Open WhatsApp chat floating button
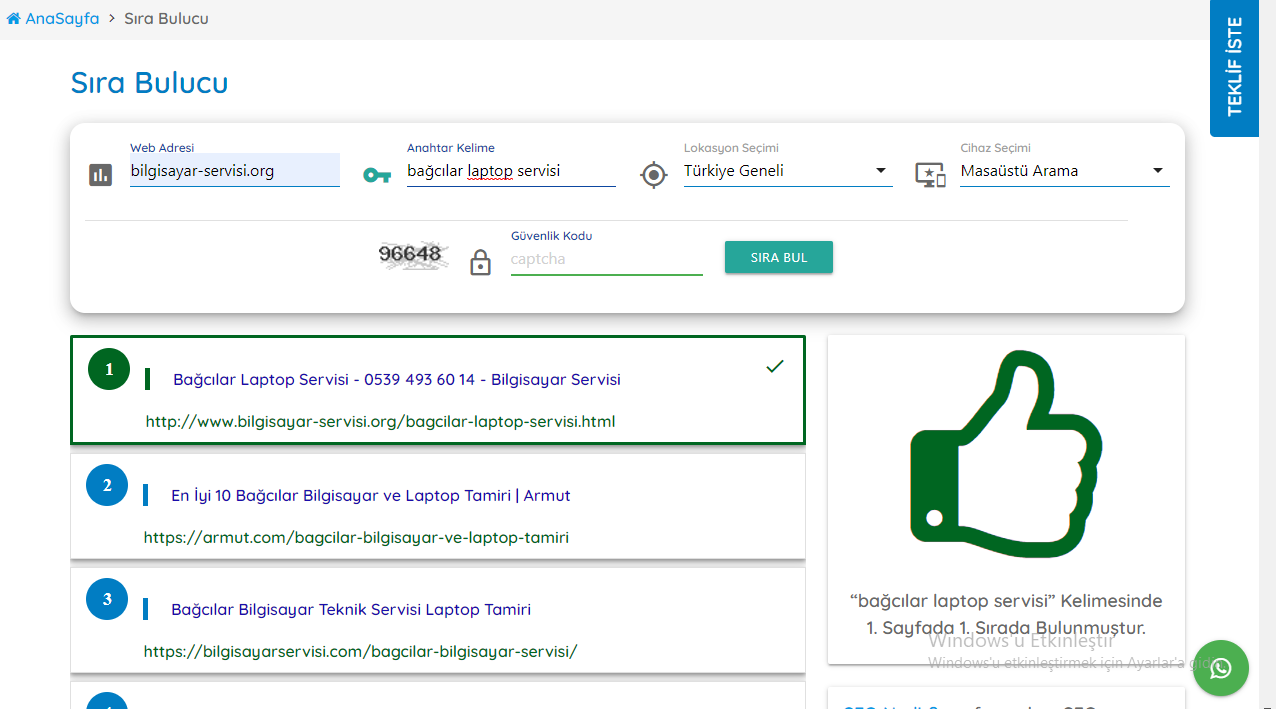Image resolution: width=1280 pixels, height=709 pixels. point(1221,668)
